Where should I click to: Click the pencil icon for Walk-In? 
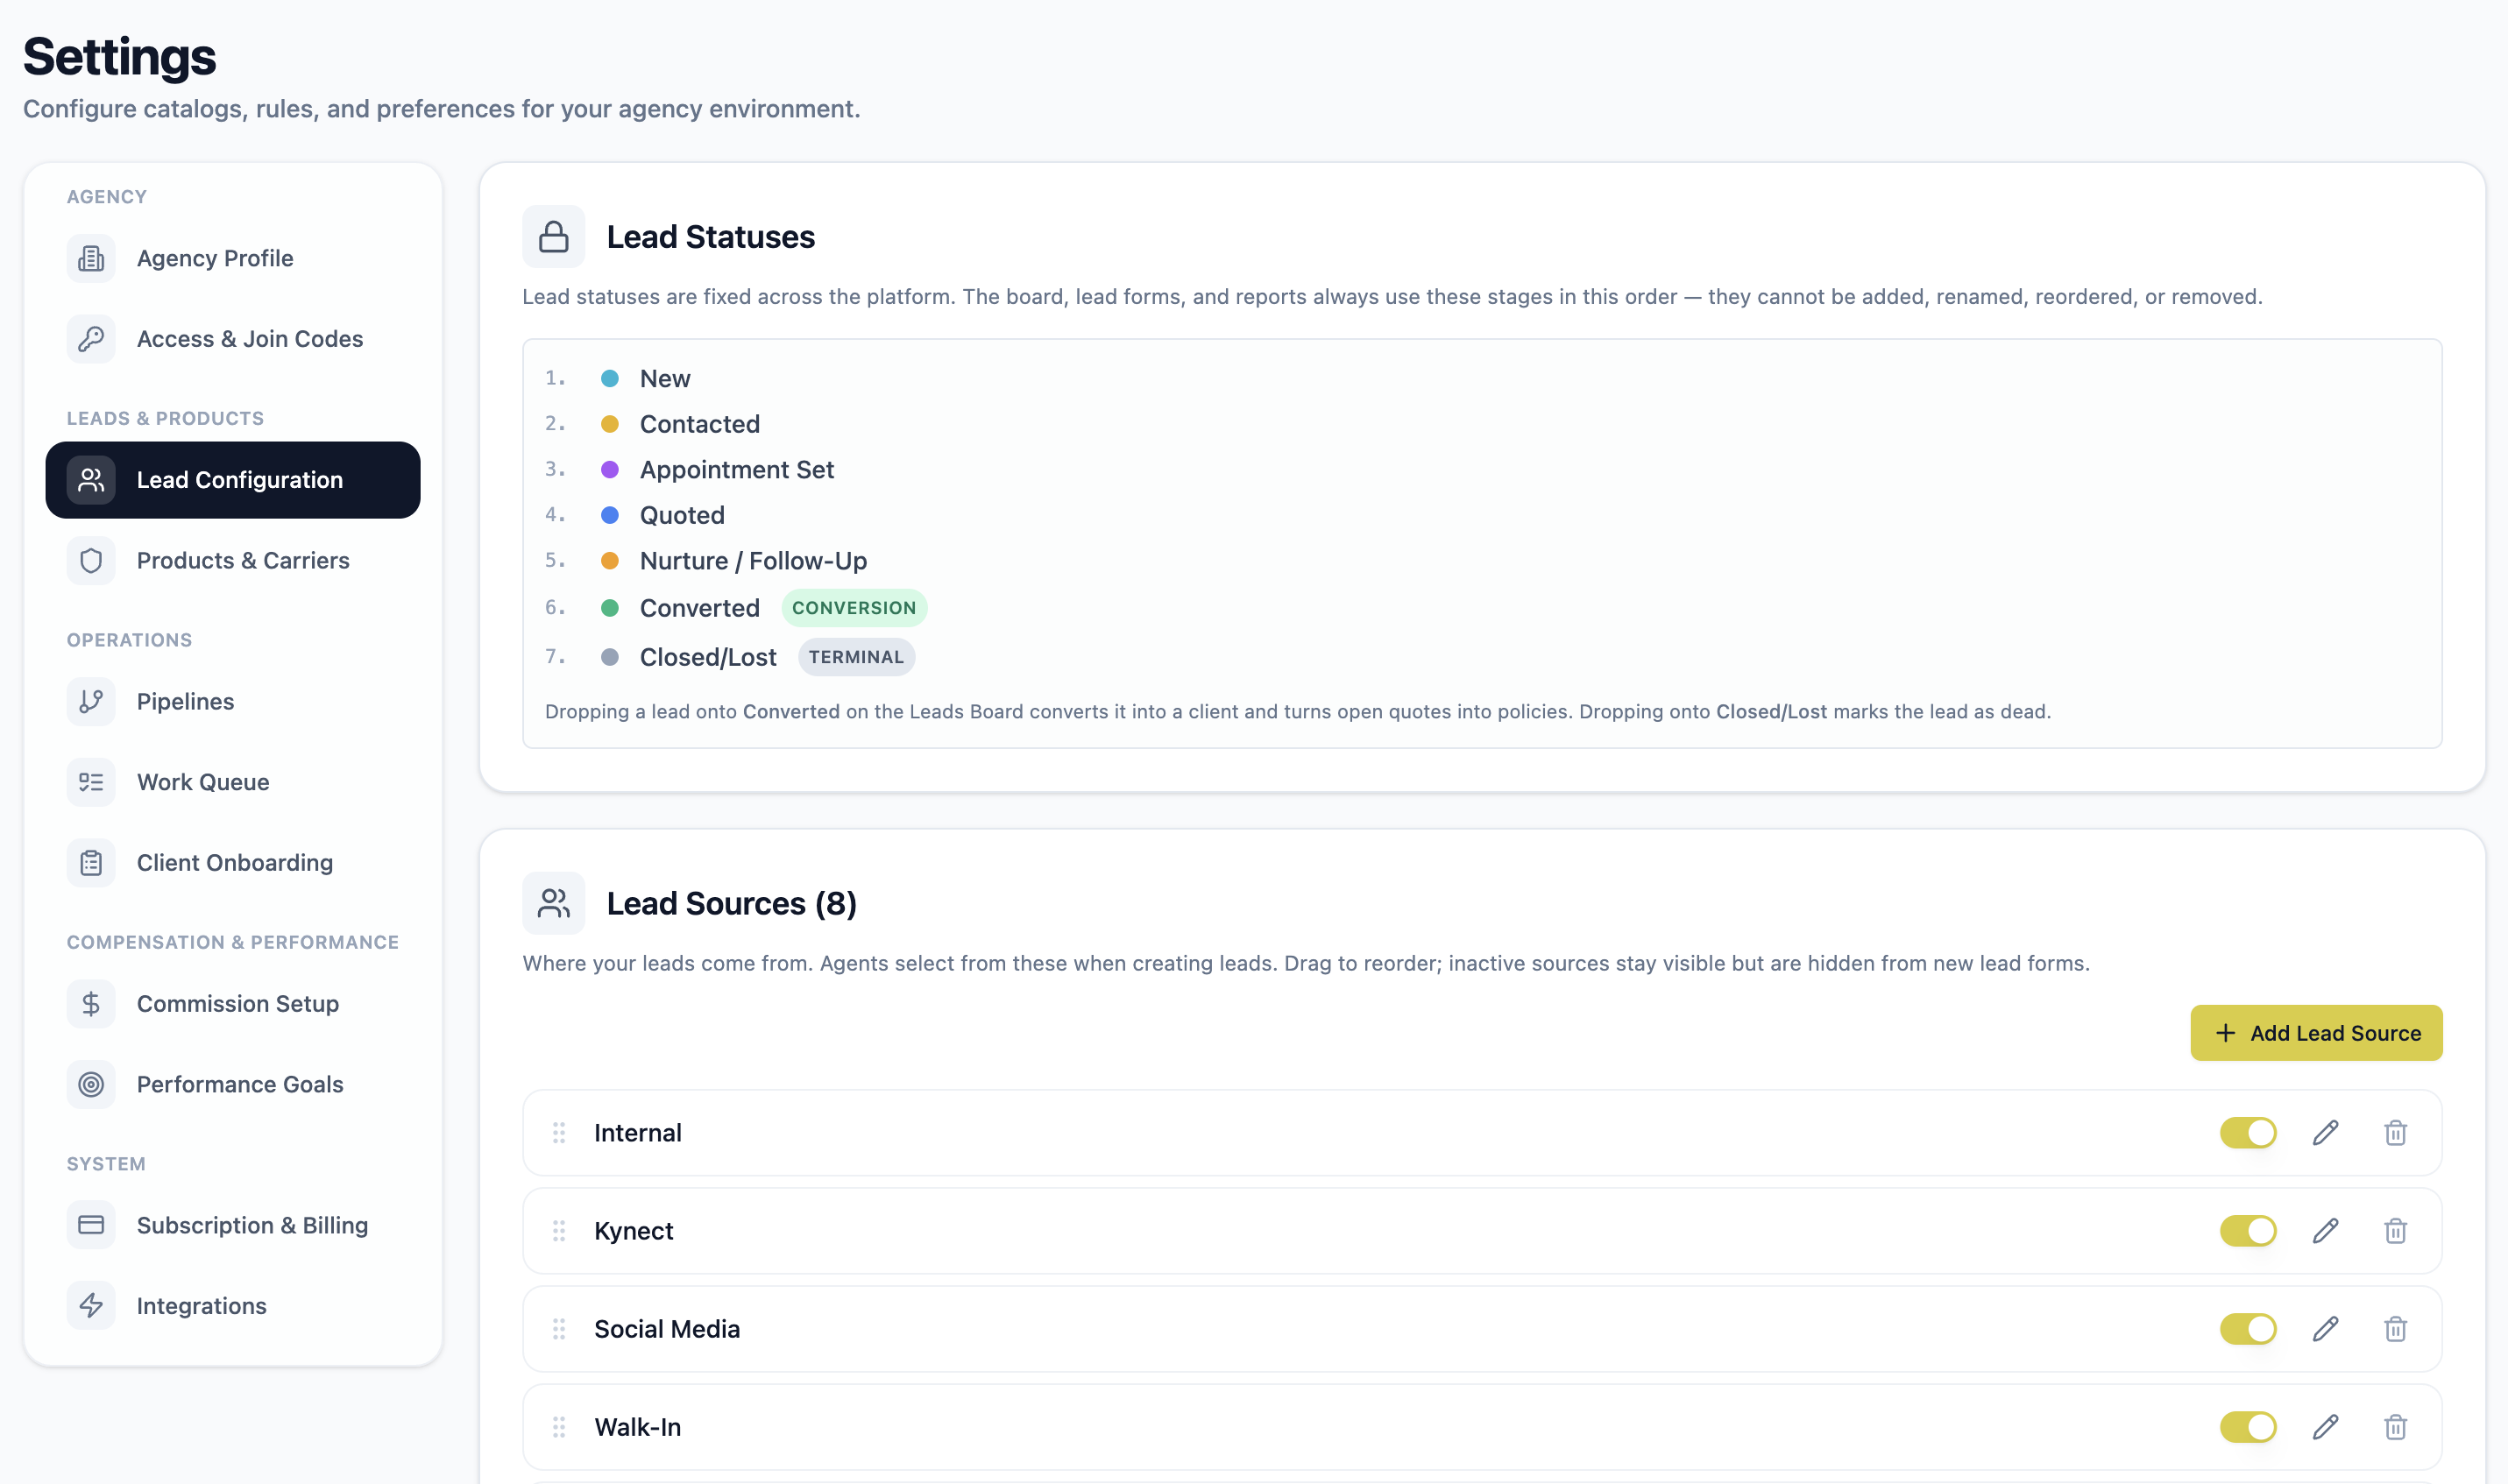coord(2326,1427)
